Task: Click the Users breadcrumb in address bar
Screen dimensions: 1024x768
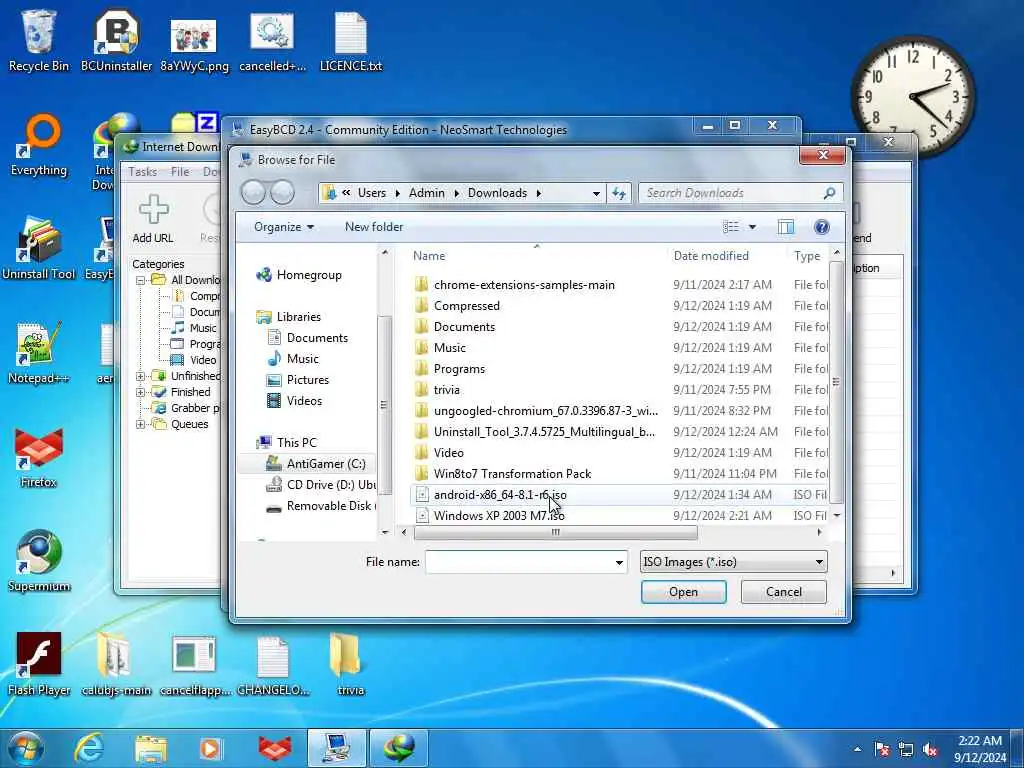Action: click(x=372, y=193)
